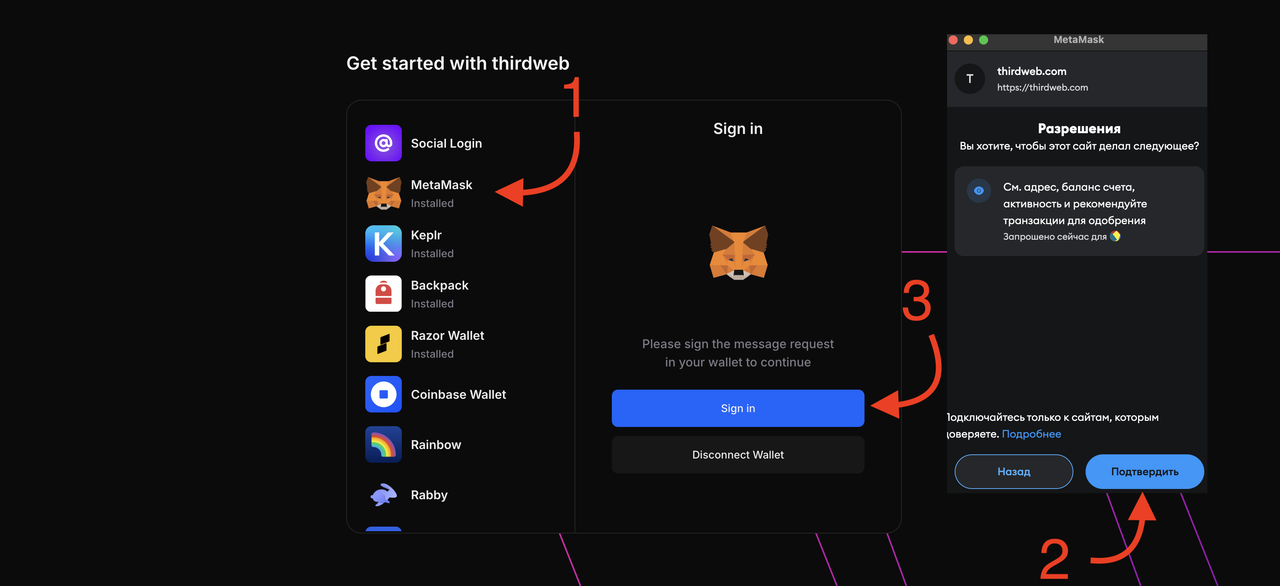
Task: Select the 'Backpack' wallet label
Action: click(439, 285)
